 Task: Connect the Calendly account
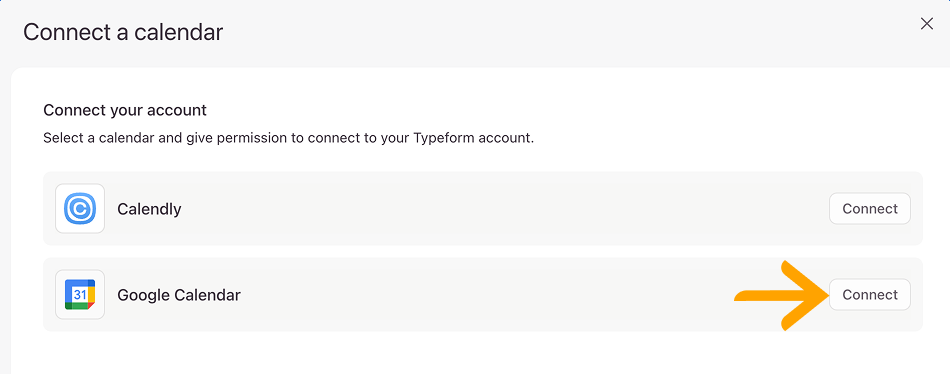coord(869,209)
